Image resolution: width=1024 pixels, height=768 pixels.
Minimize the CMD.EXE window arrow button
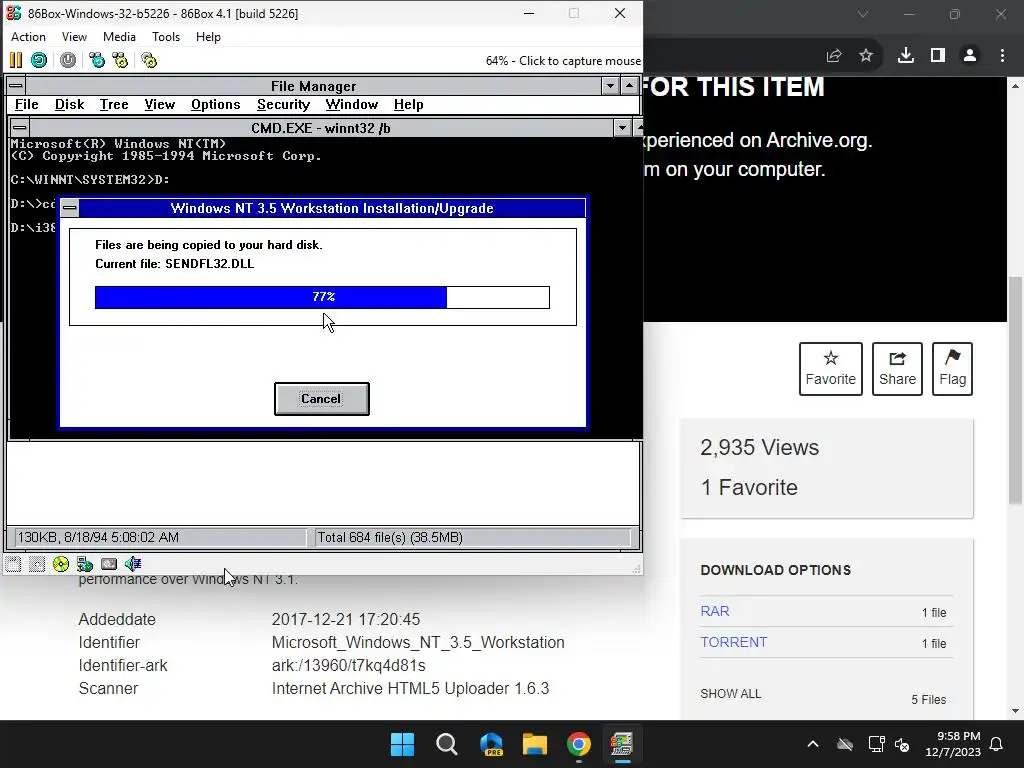622,128
